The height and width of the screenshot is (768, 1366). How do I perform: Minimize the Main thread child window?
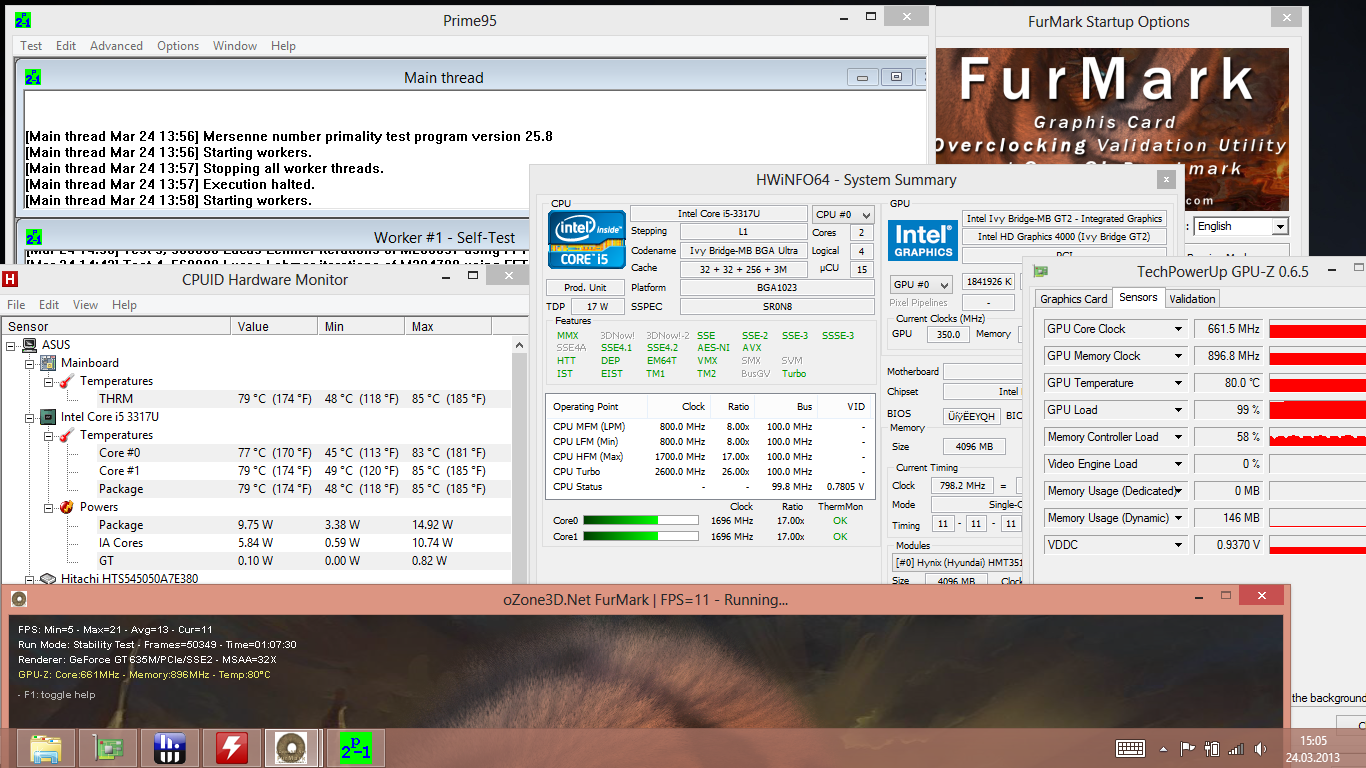point(862,77)
